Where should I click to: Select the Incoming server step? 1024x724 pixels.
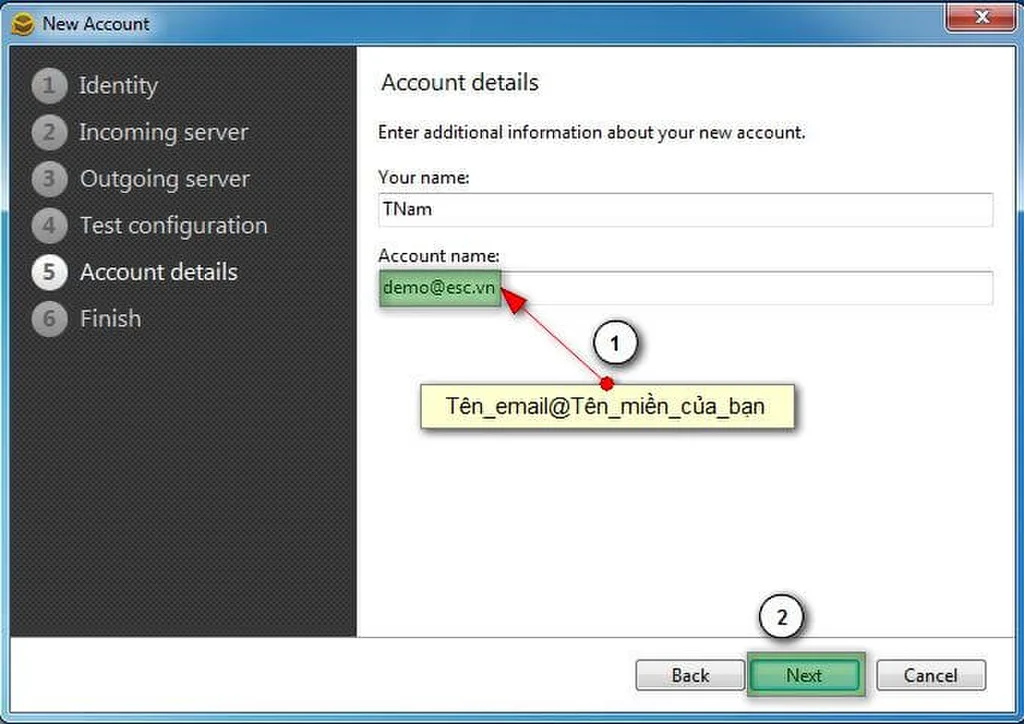[x=140, y=133]
